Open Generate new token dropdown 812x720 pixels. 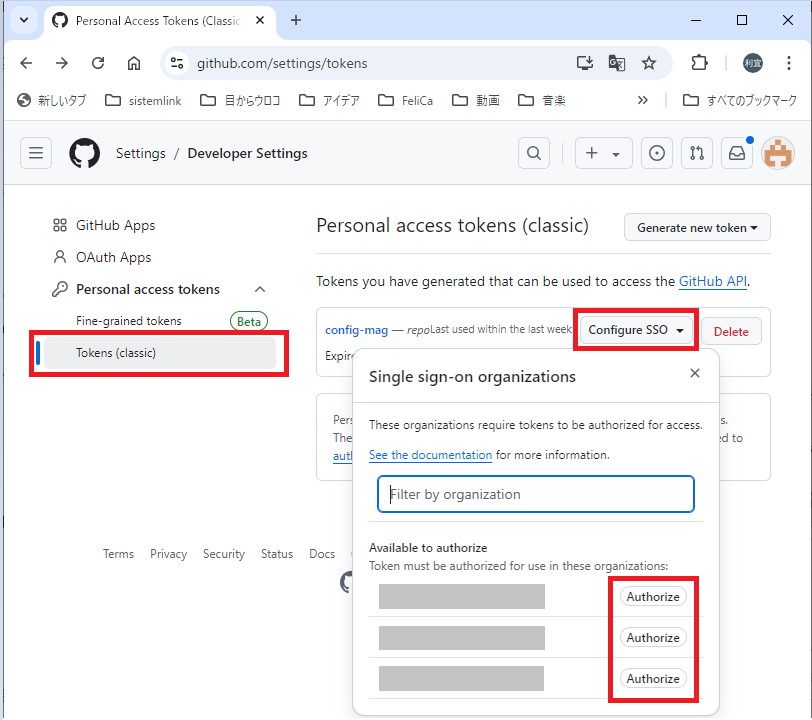(697, 227)
